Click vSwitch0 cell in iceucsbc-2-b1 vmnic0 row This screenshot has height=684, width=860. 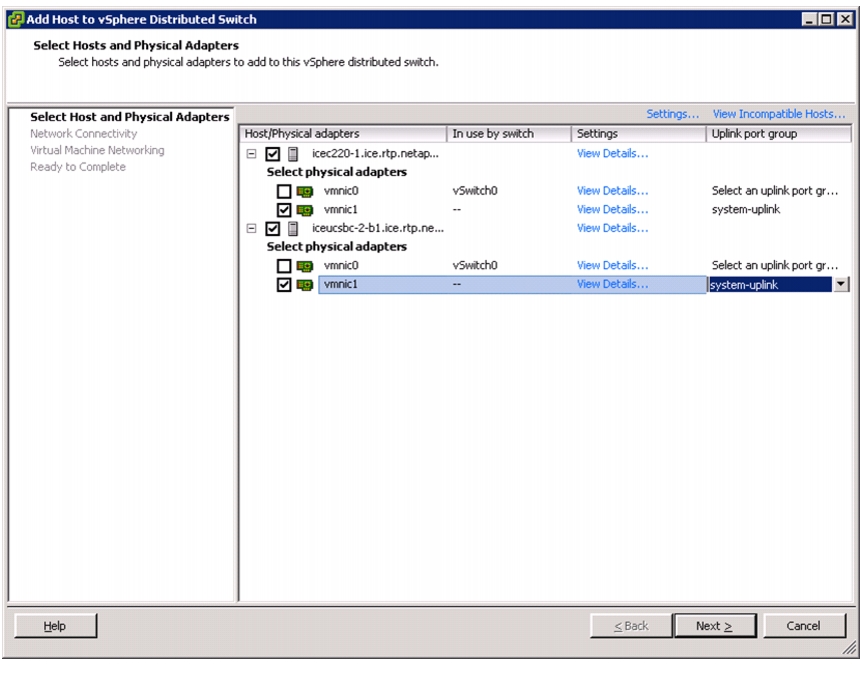click(x=475, y=265)
